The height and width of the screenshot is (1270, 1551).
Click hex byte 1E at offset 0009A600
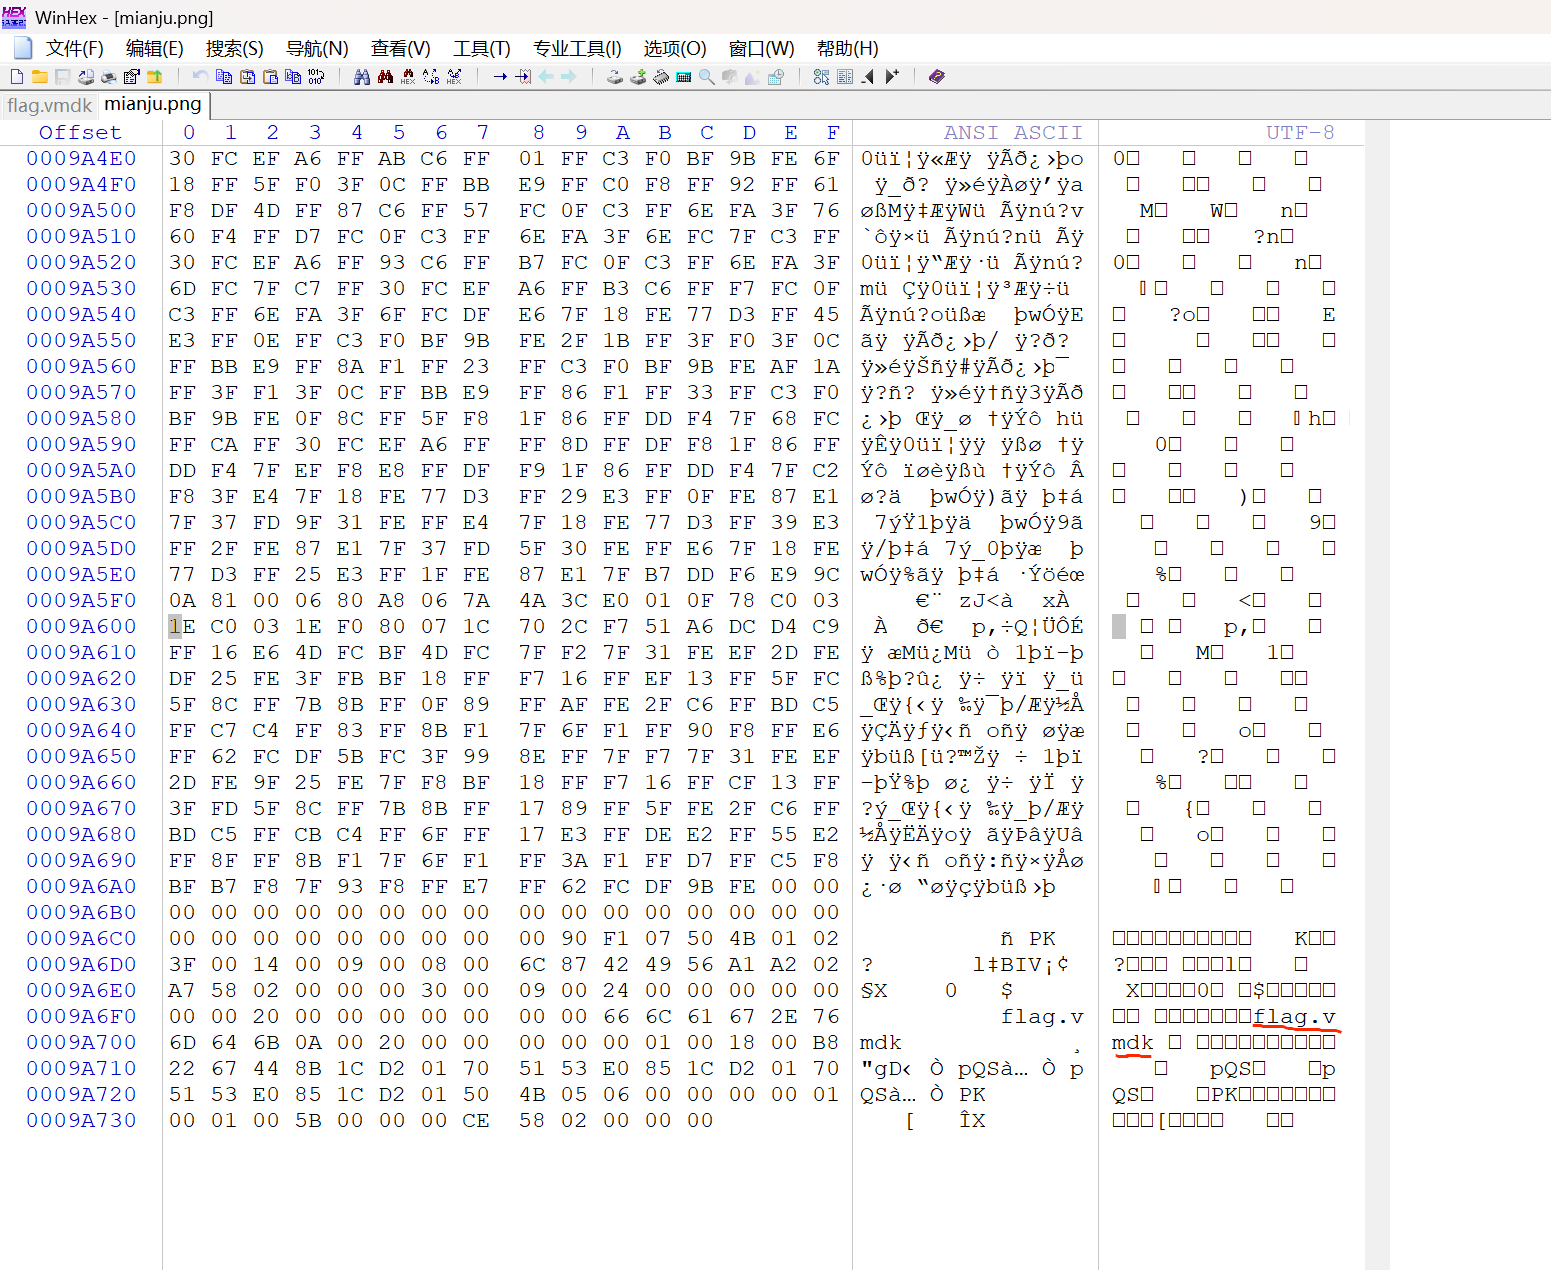point(182,626)
